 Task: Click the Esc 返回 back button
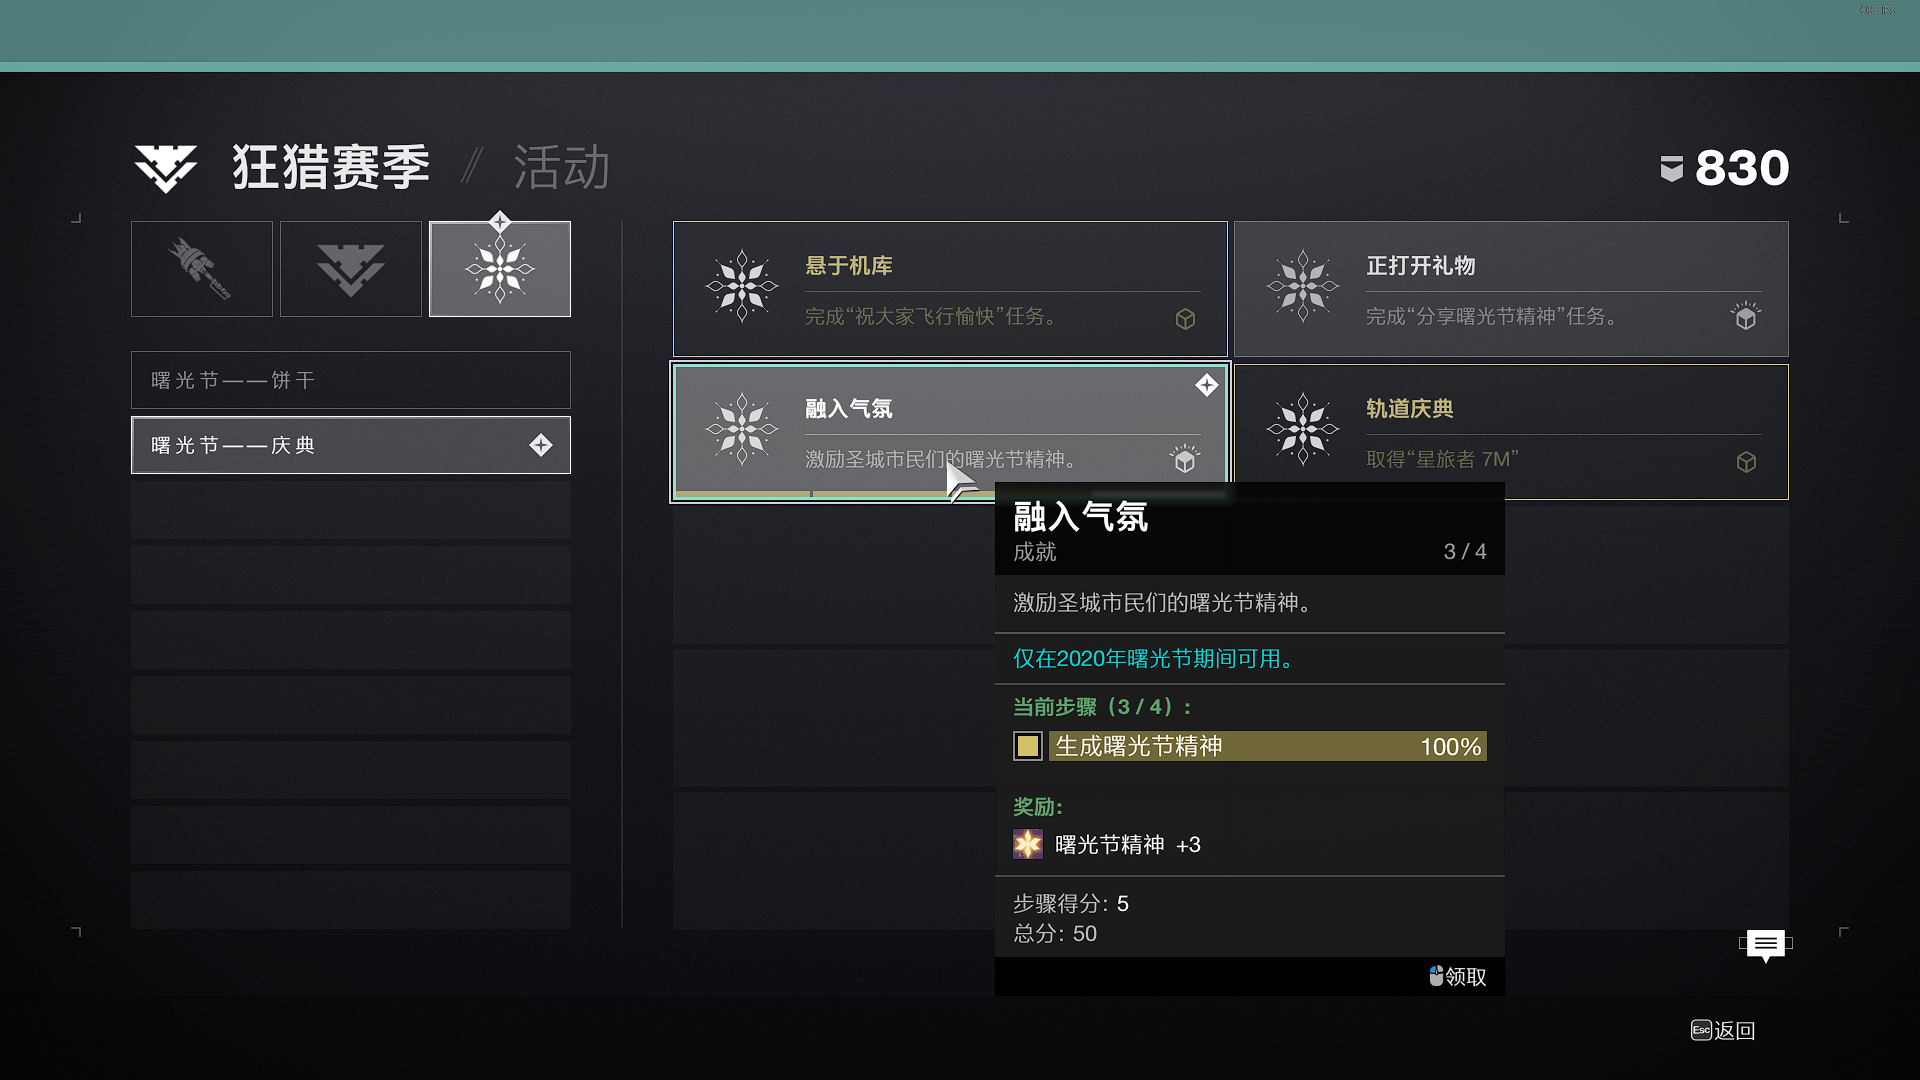tap(1723, 1030)
